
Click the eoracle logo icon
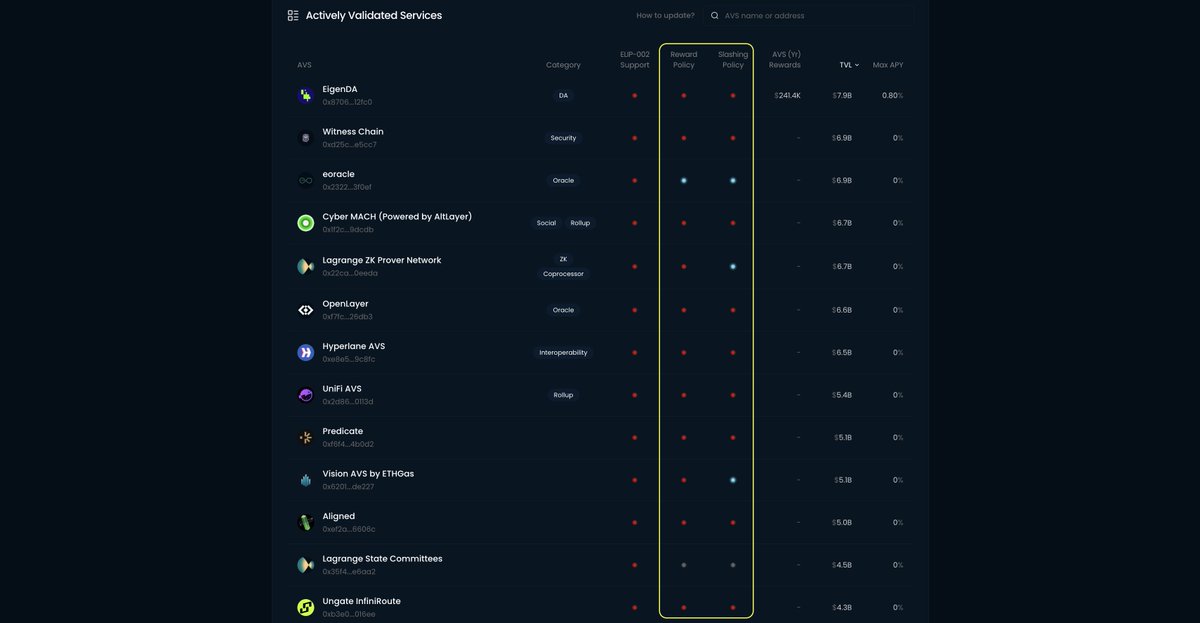tap(306, 181)
